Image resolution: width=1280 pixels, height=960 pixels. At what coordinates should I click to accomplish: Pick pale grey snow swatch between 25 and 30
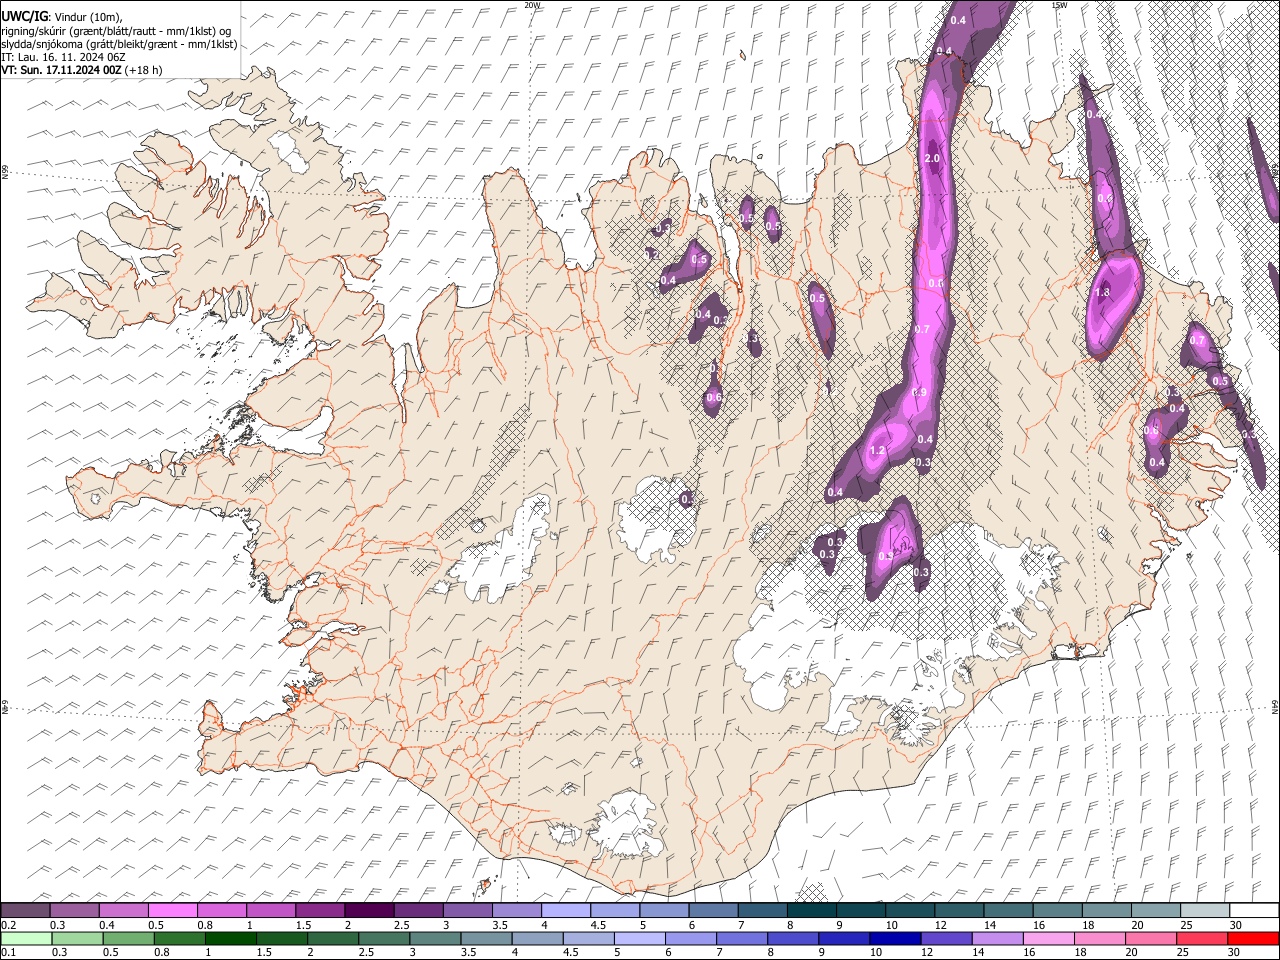1206,910
